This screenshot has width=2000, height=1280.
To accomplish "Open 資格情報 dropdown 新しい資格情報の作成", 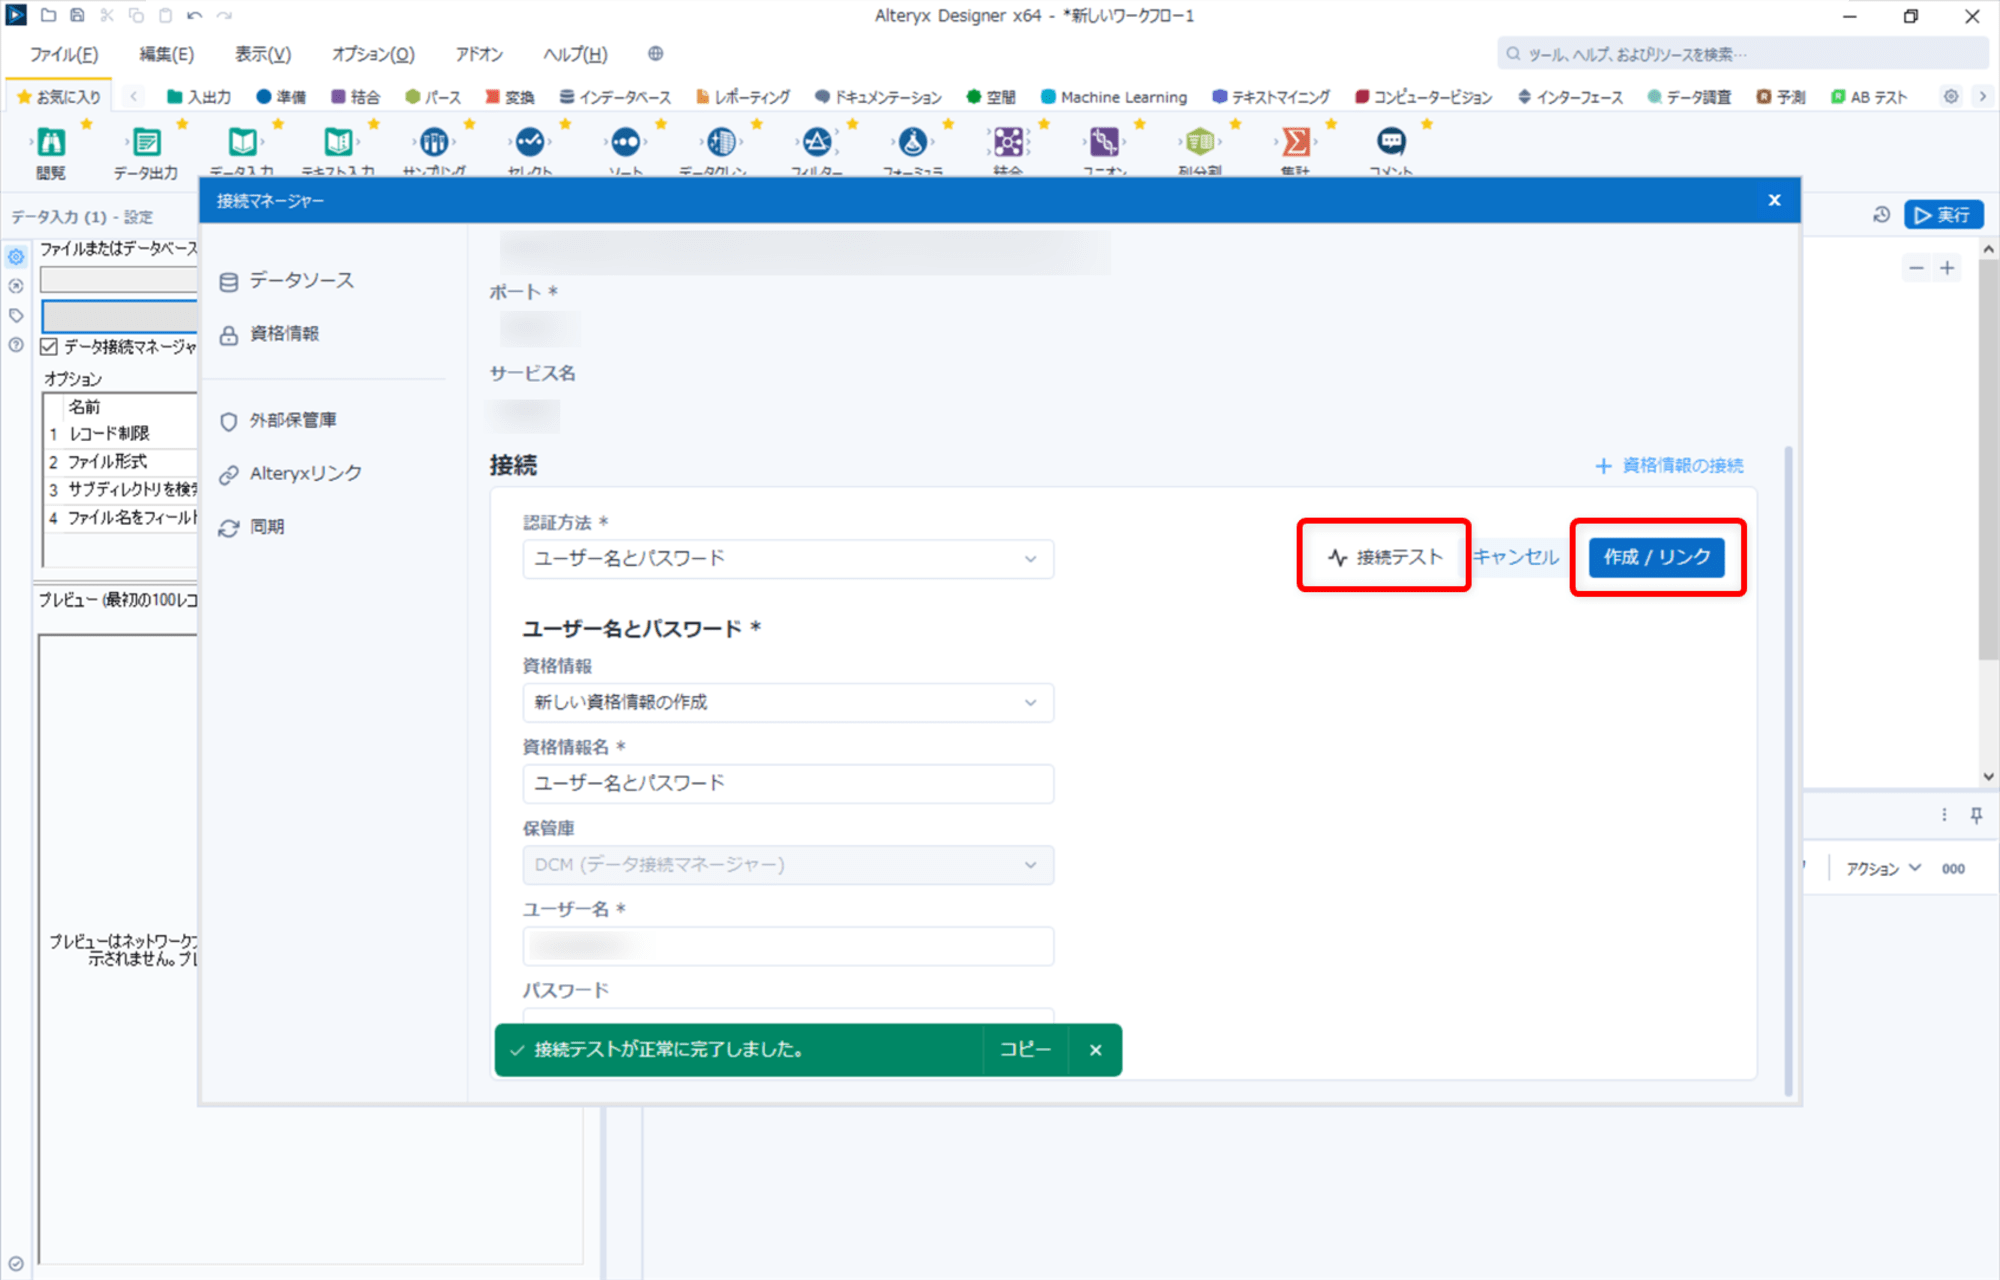I will pyautogui.click(x=788, y=703).
